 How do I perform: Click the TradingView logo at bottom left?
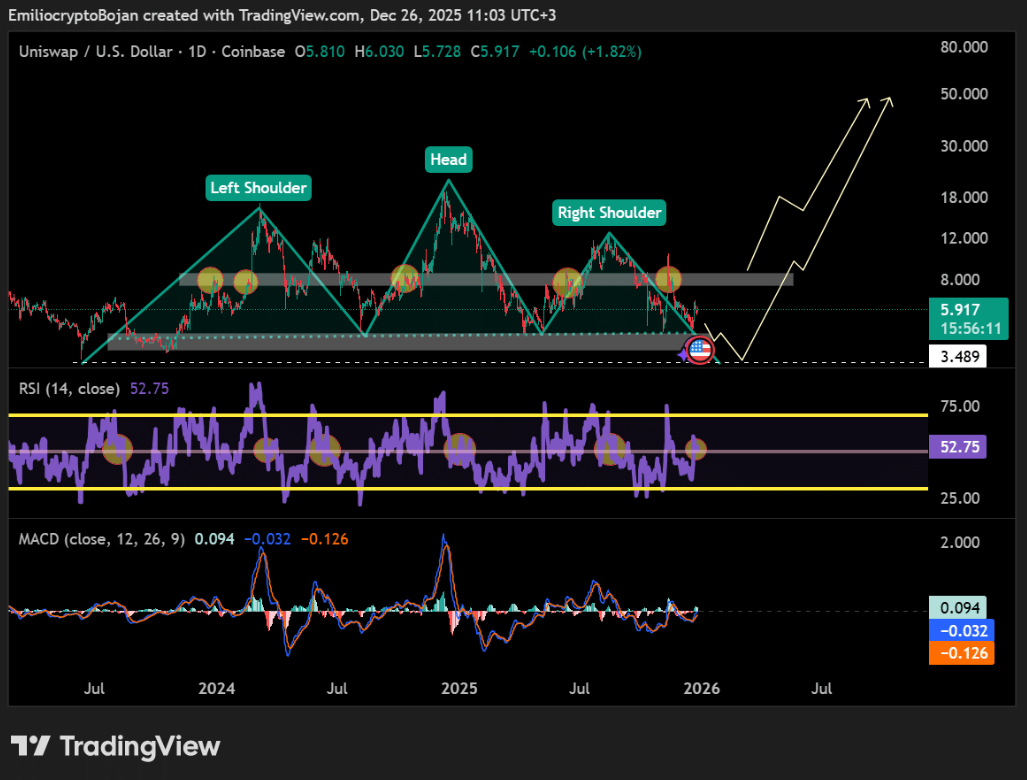tap(116, 746)
